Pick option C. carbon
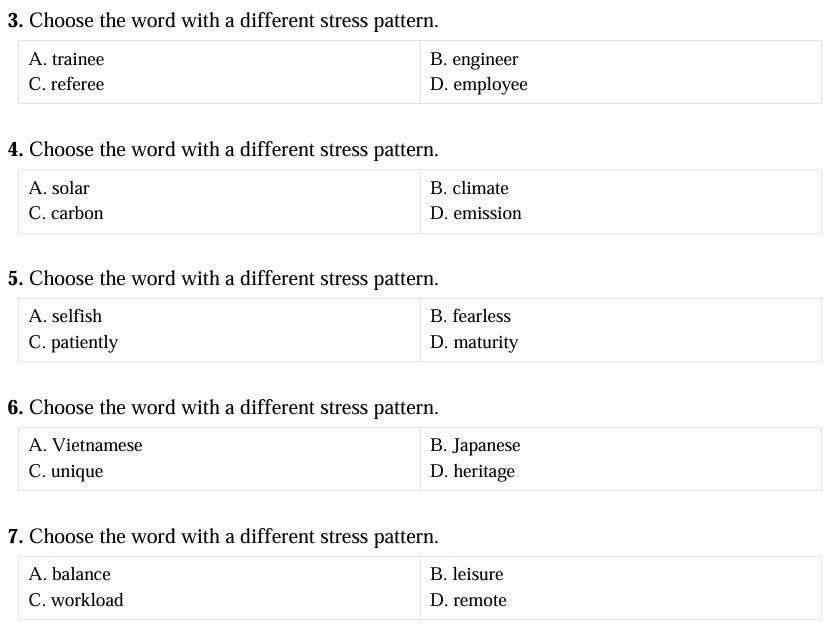This screenshot has width=837, height=628. point(66,214)
